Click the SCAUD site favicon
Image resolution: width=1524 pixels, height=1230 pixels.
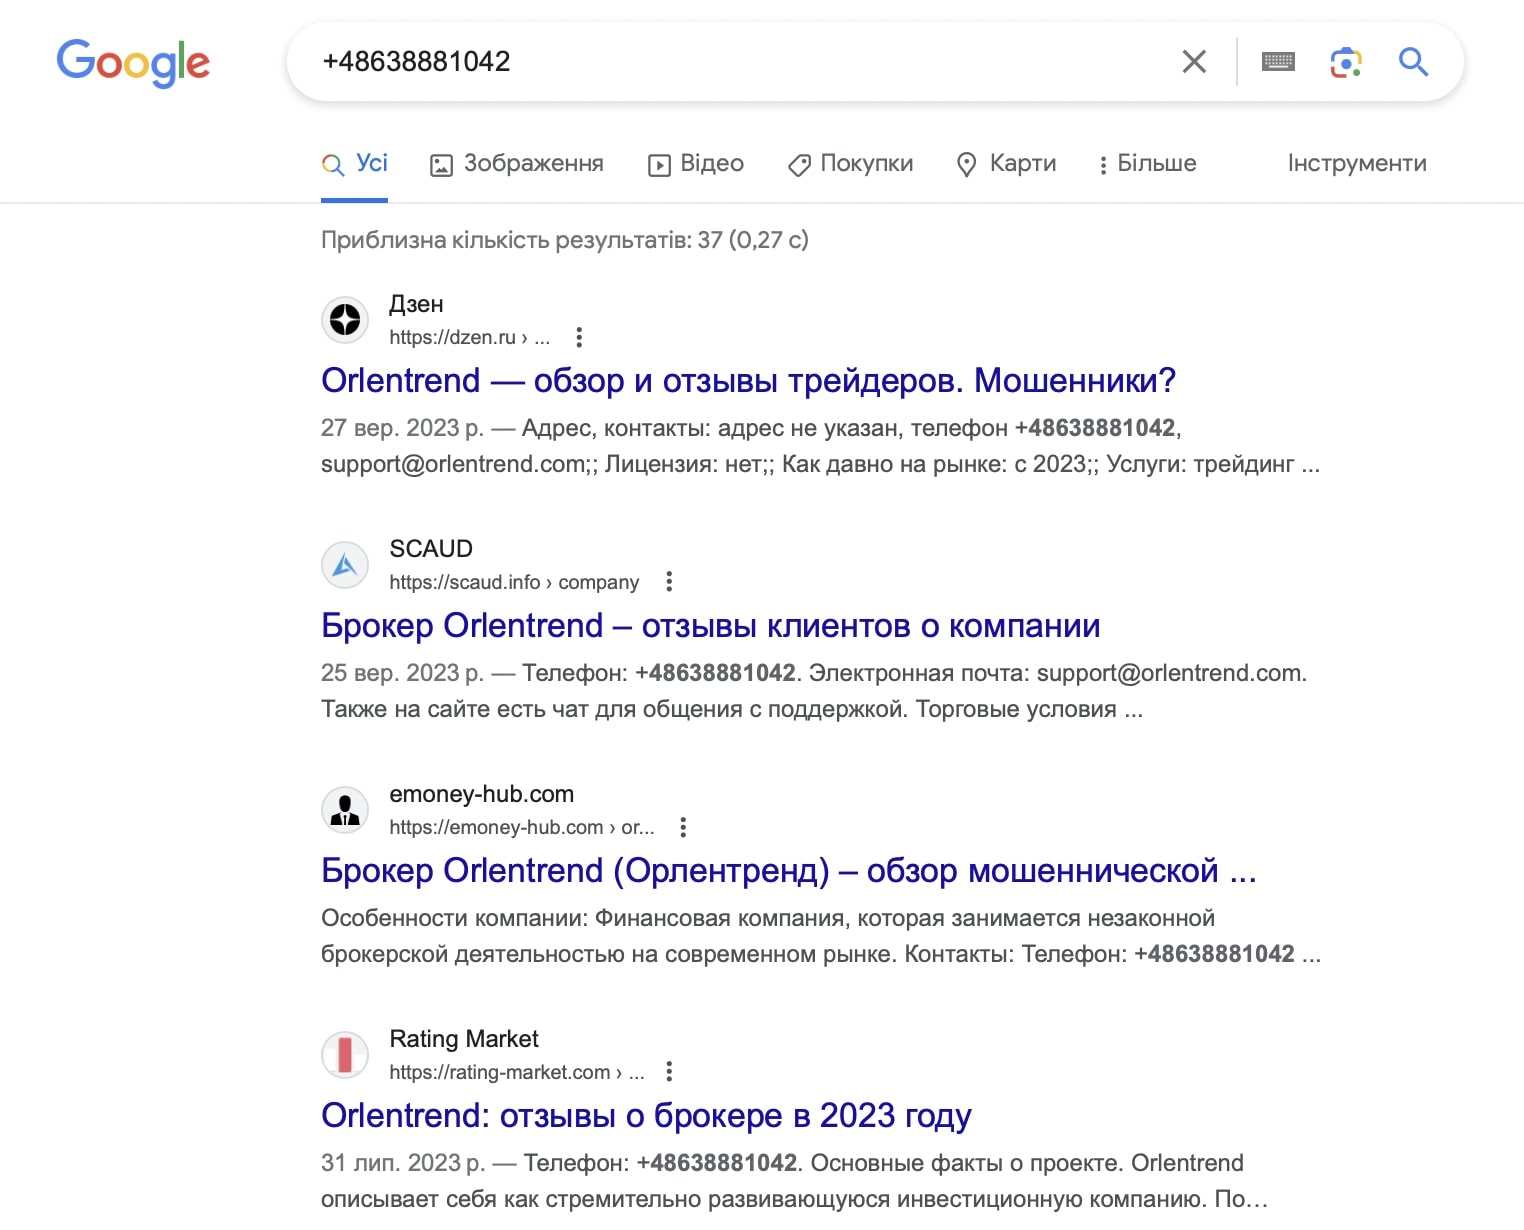(345, 565)
